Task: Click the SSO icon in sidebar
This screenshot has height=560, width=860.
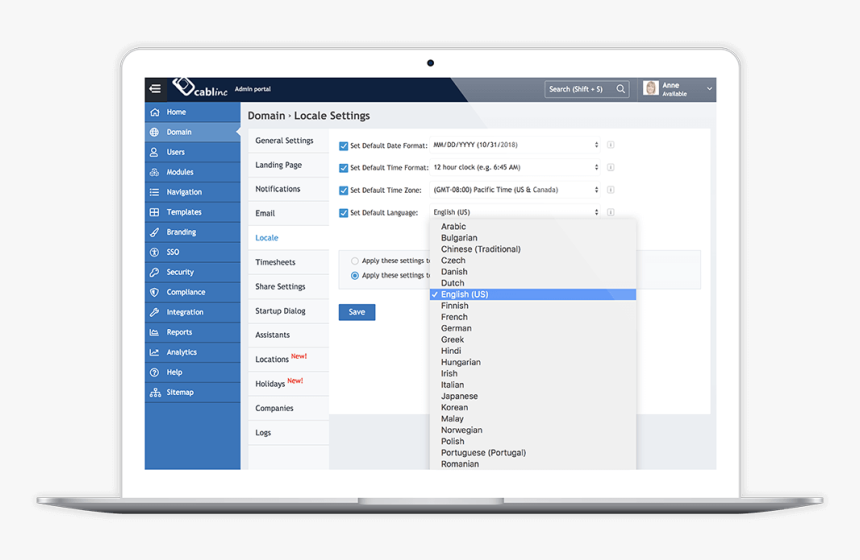Action: (155, 252)
